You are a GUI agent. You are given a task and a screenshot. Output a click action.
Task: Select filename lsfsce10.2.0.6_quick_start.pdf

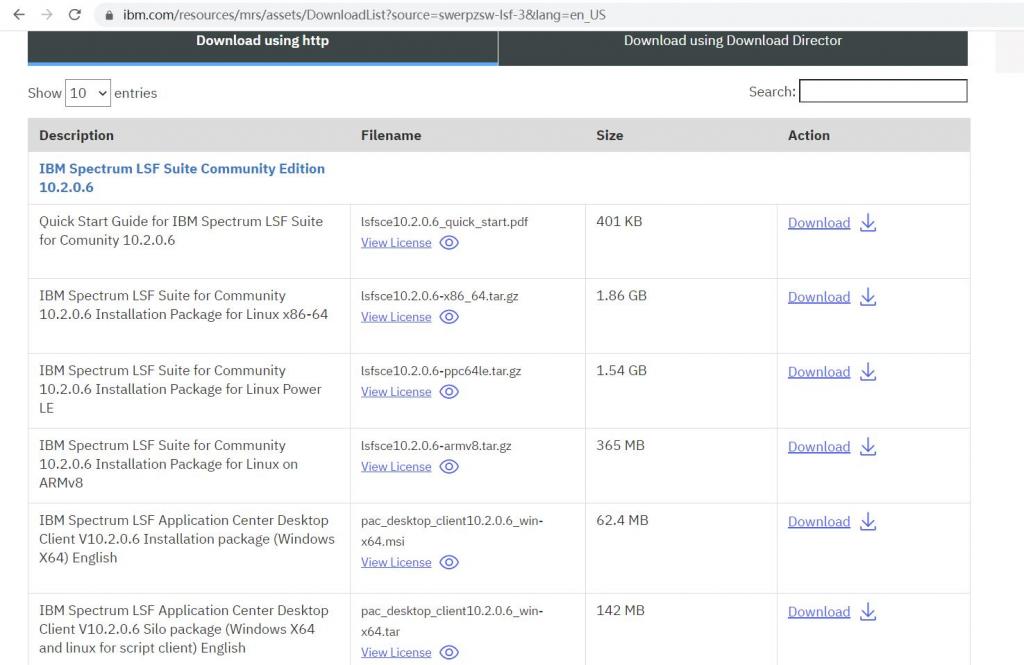[444, 222]
